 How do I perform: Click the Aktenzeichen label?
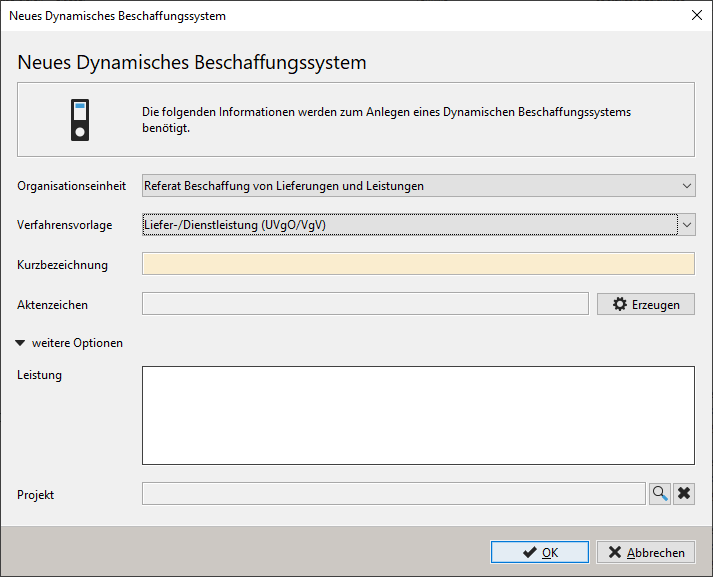(x=52, y=305)
